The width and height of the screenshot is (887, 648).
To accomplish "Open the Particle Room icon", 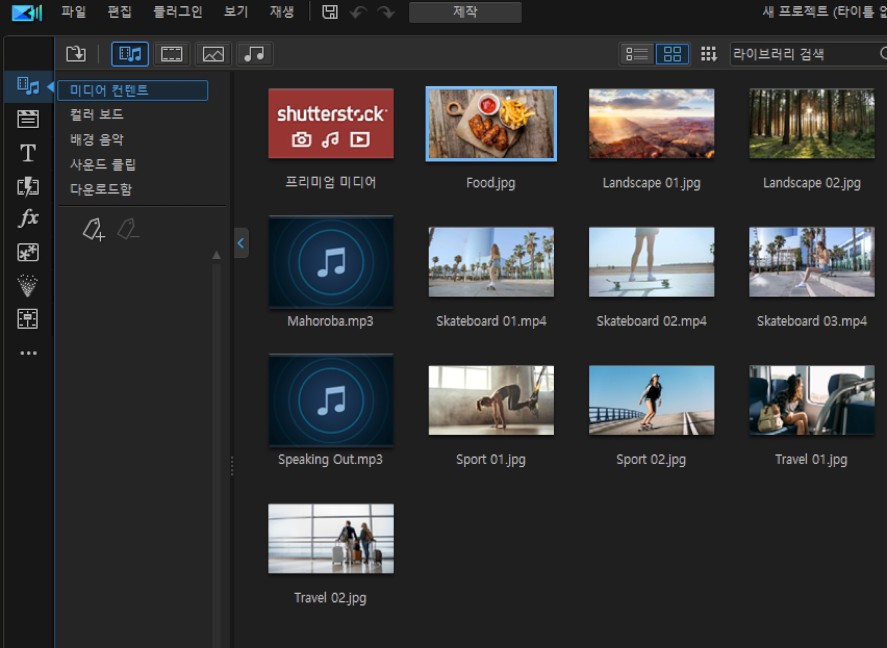I will [x=28, y=286].
